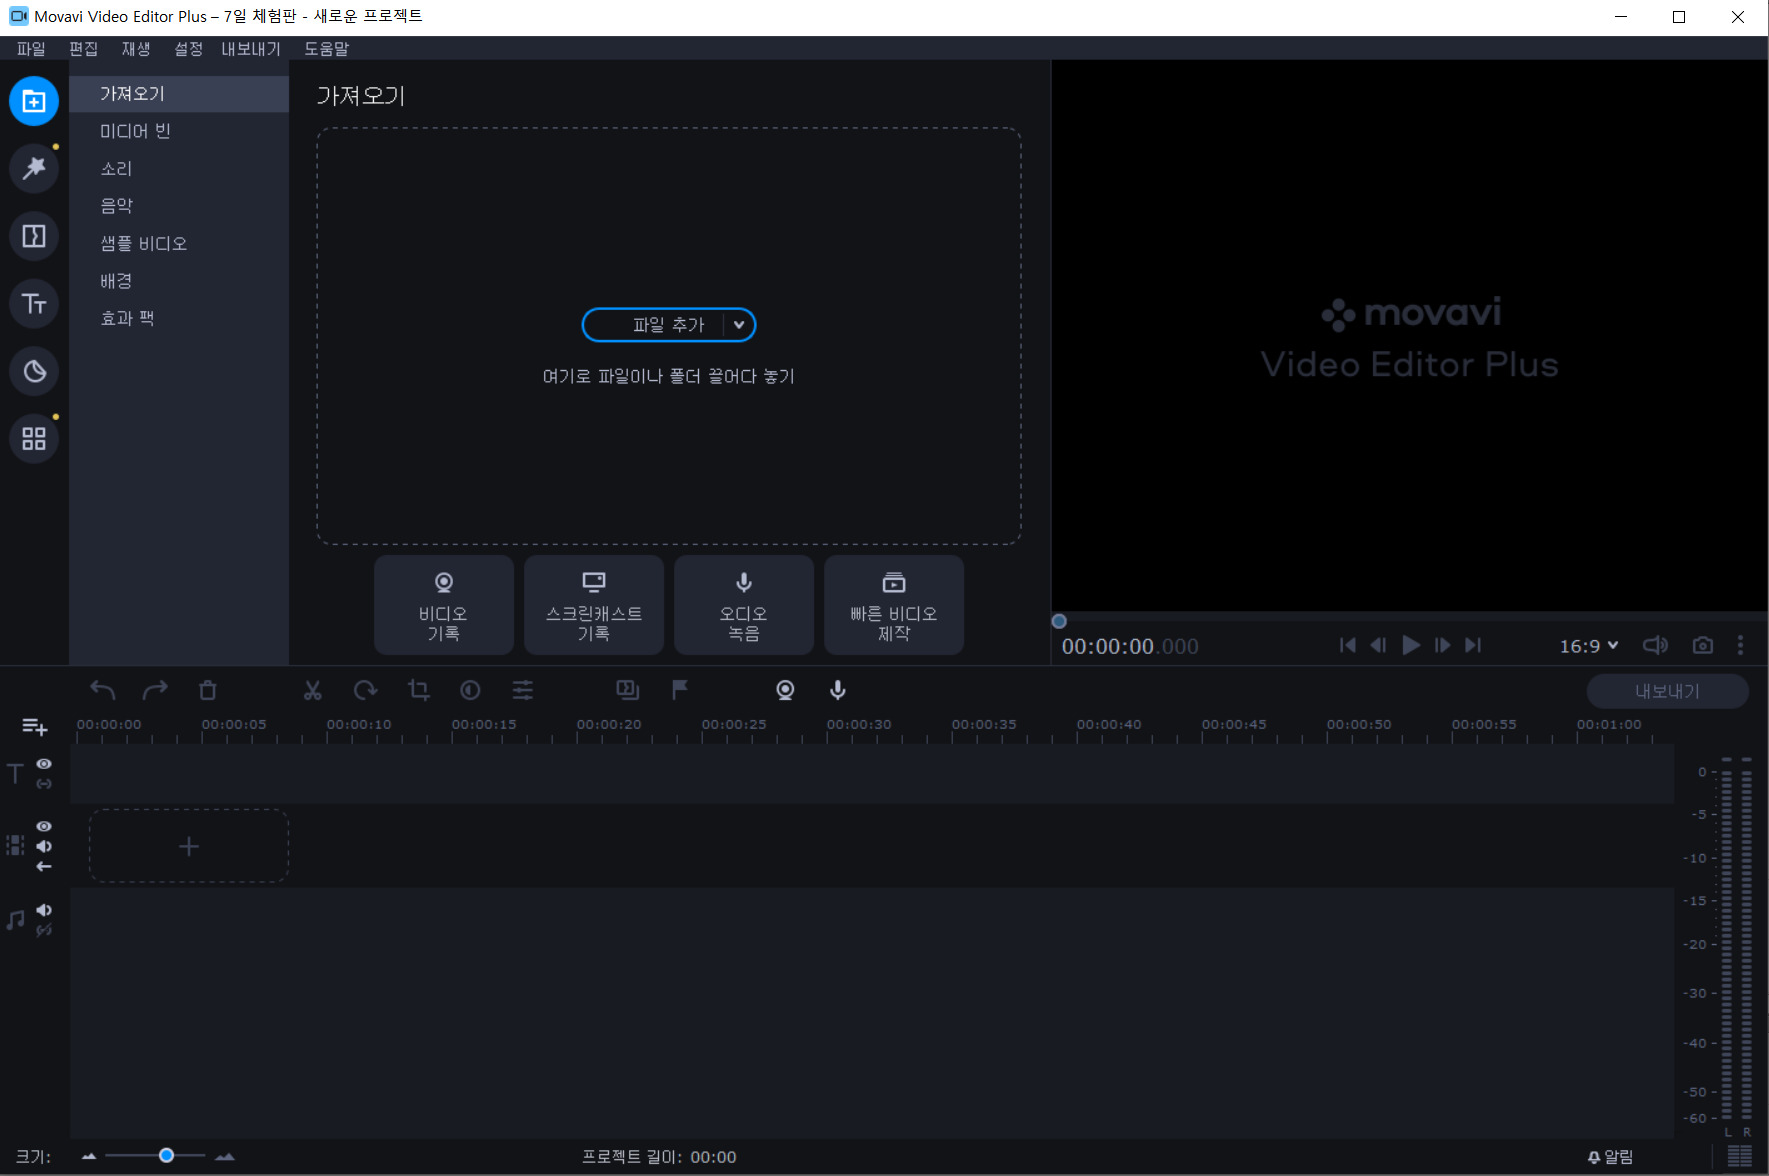
Task: Open the Stickers sidebar icon
Action: [x=34, y=371]
